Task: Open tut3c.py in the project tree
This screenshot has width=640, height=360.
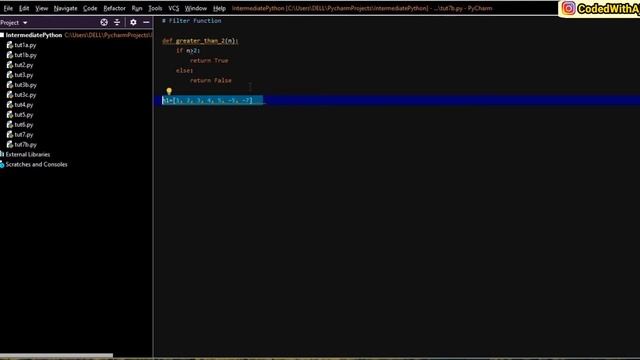Action: (x=25, y=95)
